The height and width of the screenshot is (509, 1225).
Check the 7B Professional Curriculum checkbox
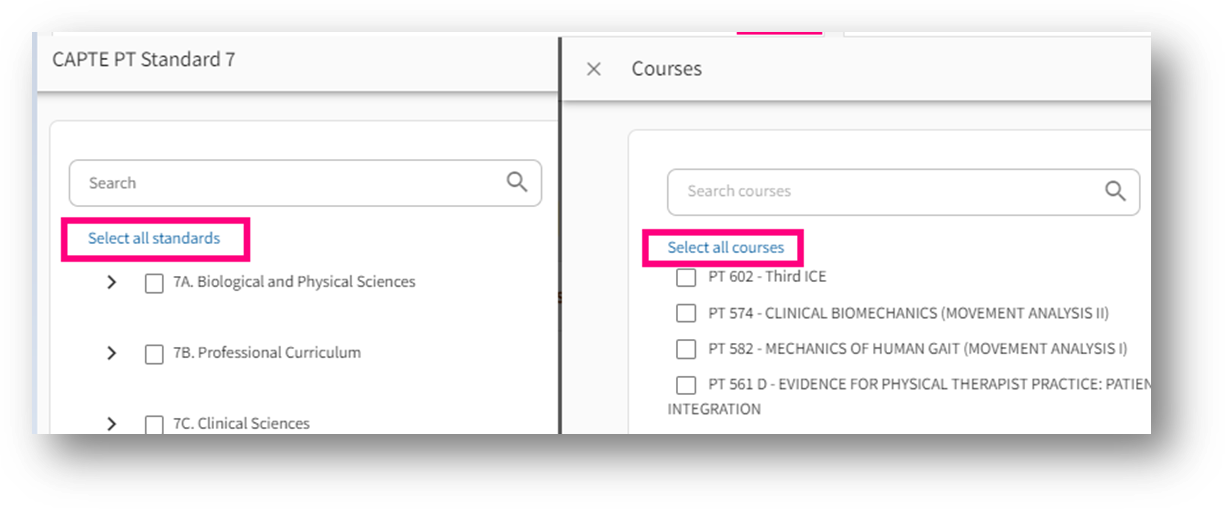[154, 354]
